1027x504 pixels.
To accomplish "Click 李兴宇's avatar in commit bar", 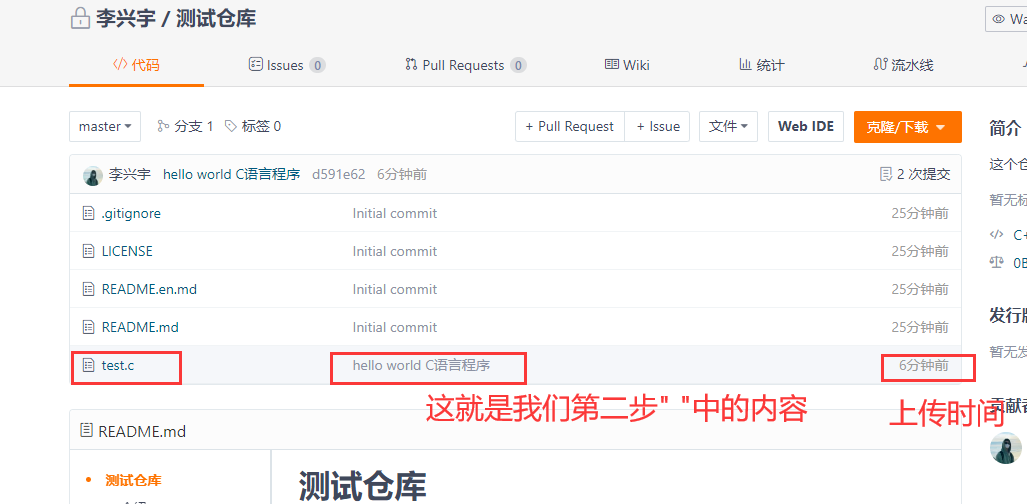I will pyautogui.click(x=92, y=175).
